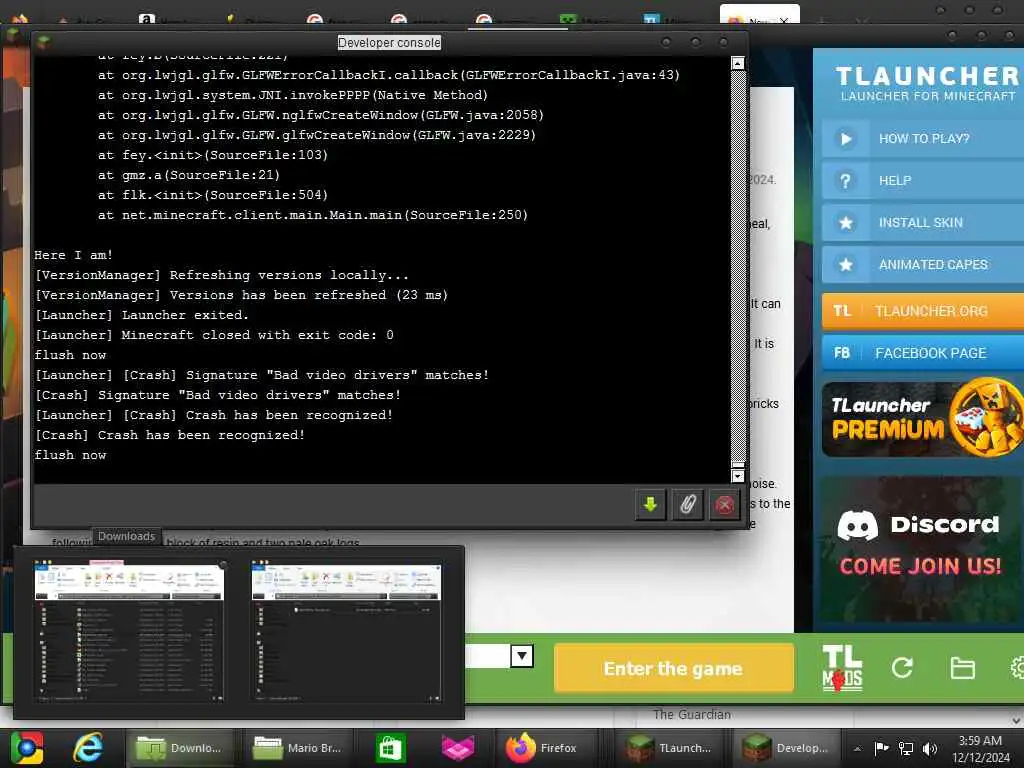The image size is (1024, 768).
Task: Open INSTALL SKIN button
Action: tap(923, 223)
